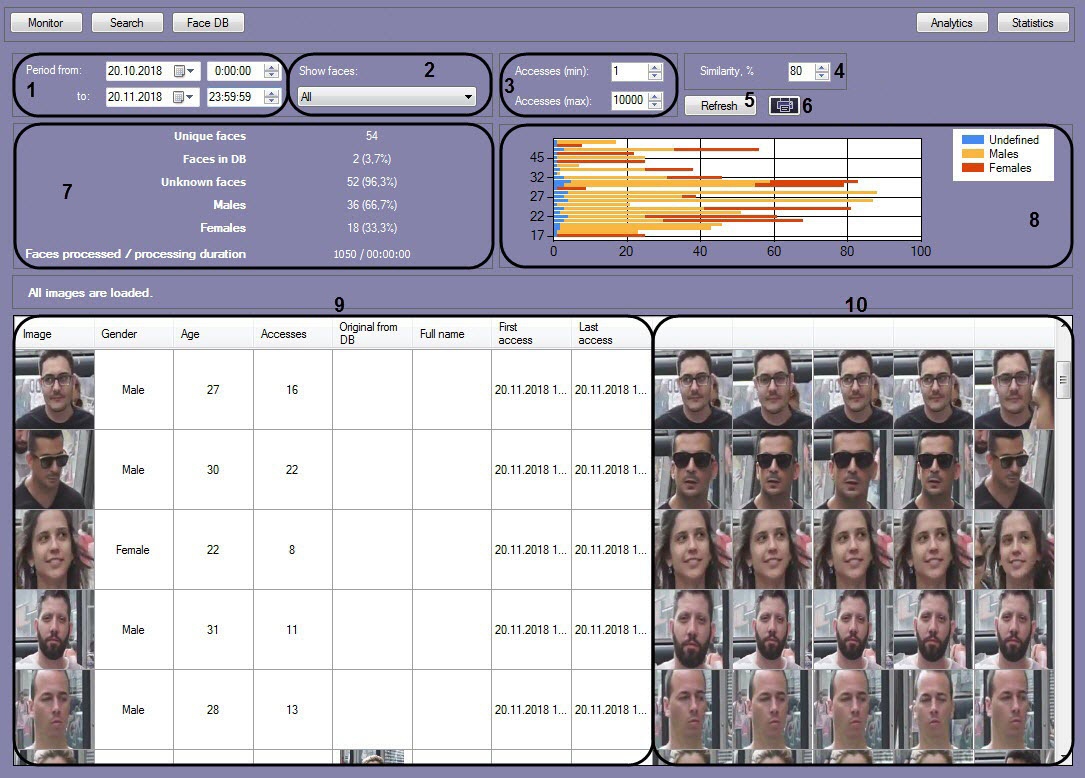Increment the Accesses (min) value
Screen dimensions: 1085x778
(655, 67)
